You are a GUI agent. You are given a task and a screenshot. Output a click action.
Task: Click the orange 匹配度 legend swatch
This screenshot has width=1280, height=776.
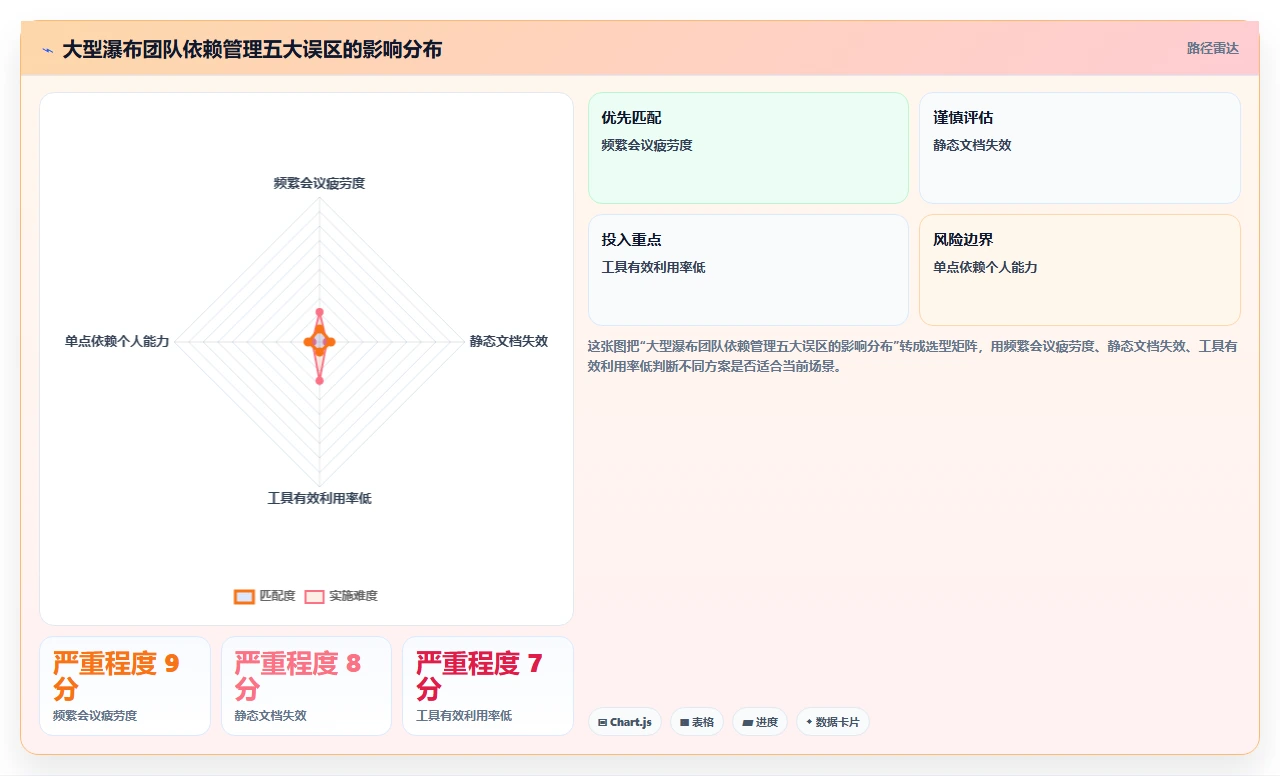[244, 596]
